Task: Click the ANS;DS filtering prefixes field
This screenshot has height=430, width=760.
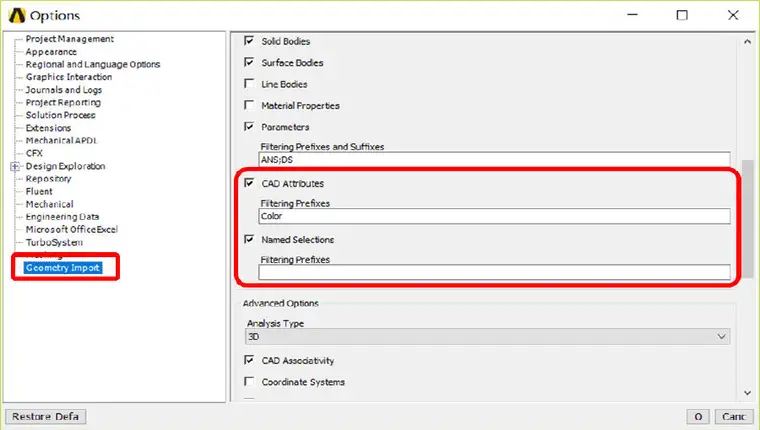Action: pos(494,159)
